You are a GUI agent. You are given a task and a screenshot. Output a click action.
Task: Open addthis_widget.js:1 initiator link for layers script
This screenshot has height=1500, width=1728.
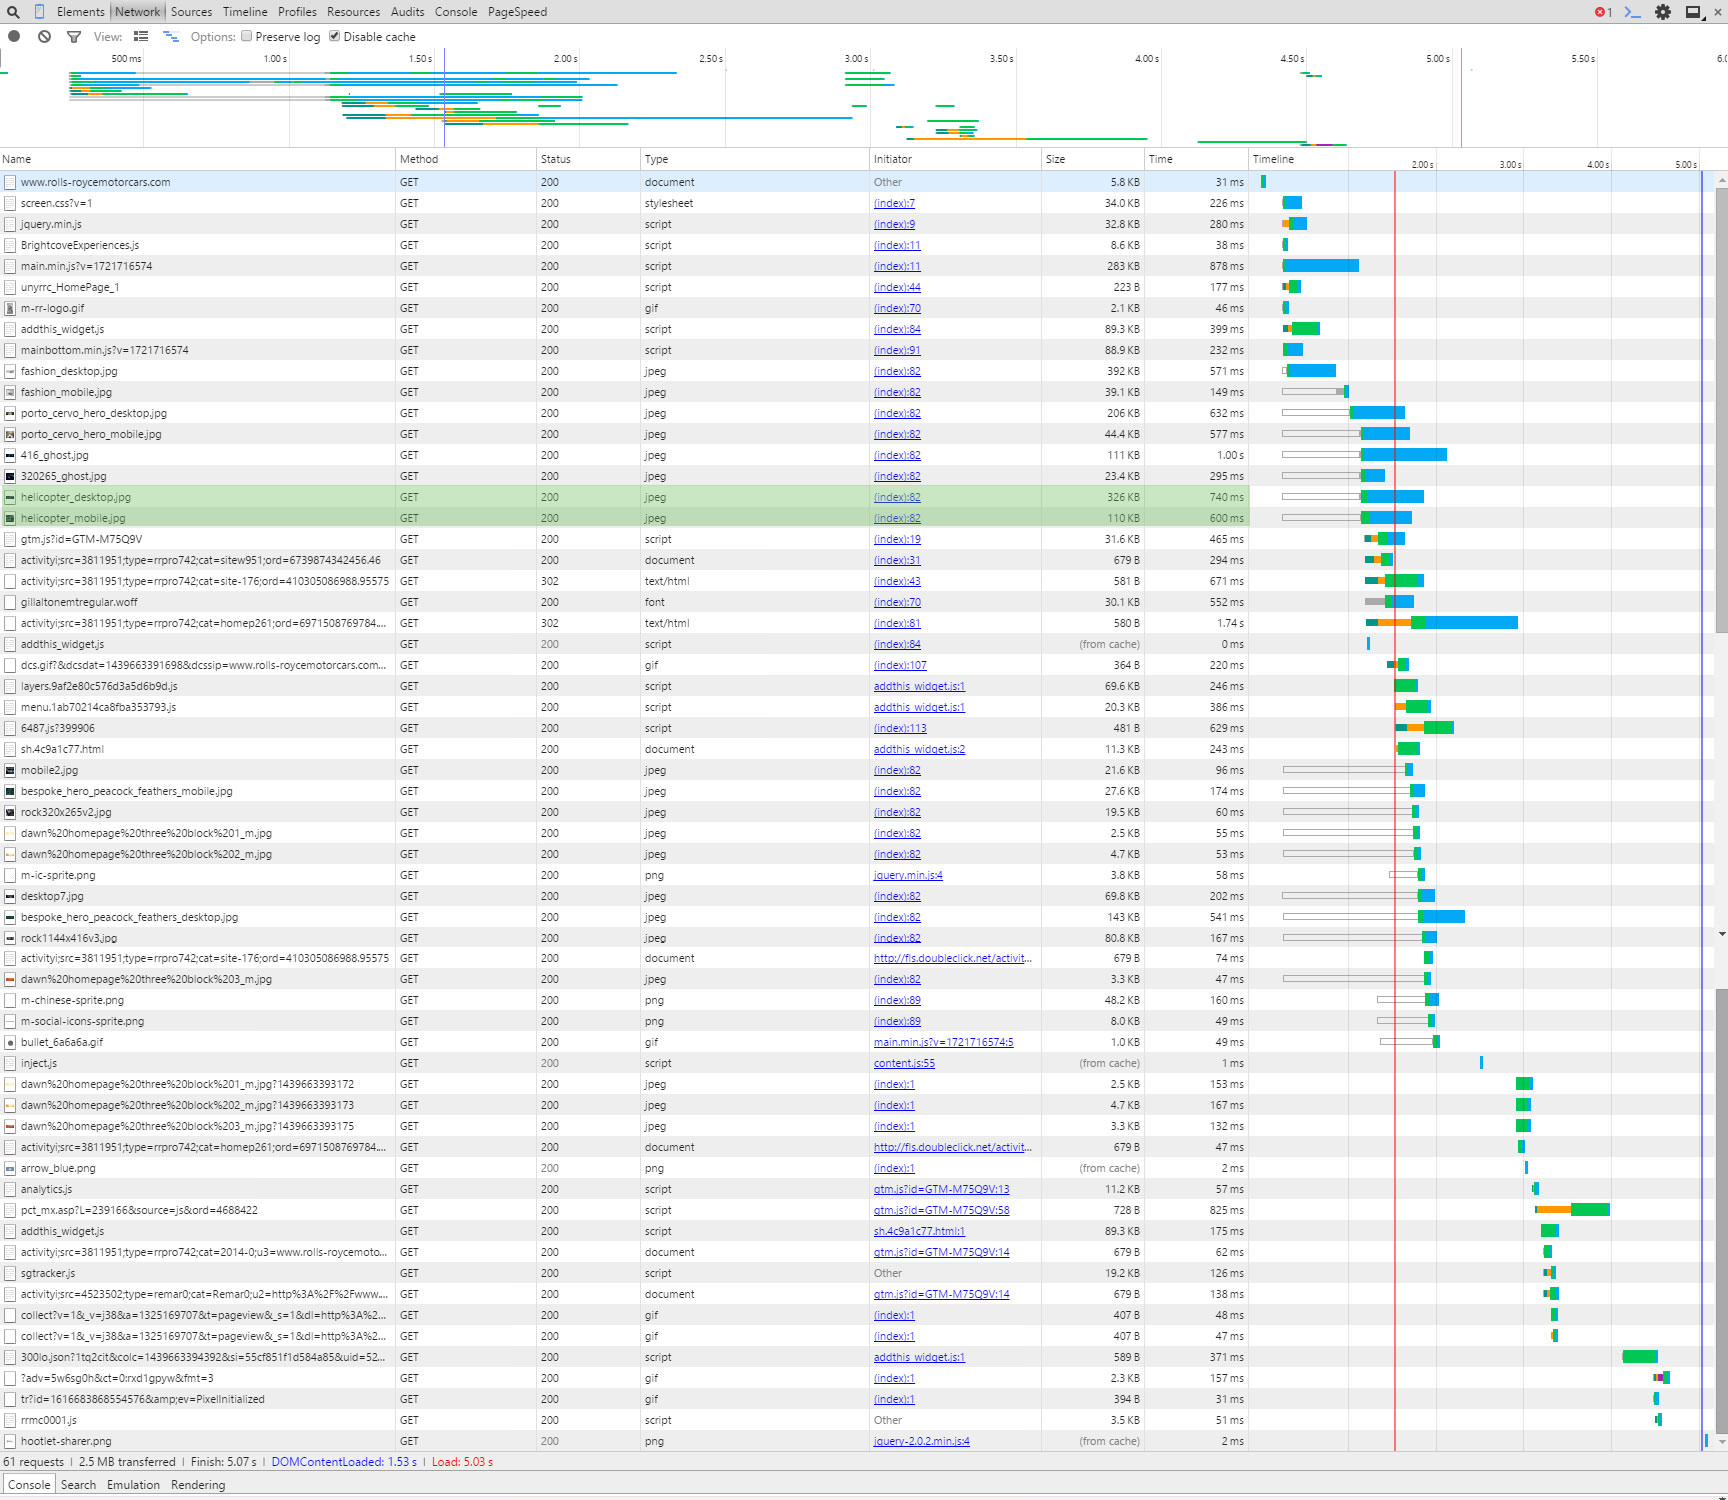919,686
